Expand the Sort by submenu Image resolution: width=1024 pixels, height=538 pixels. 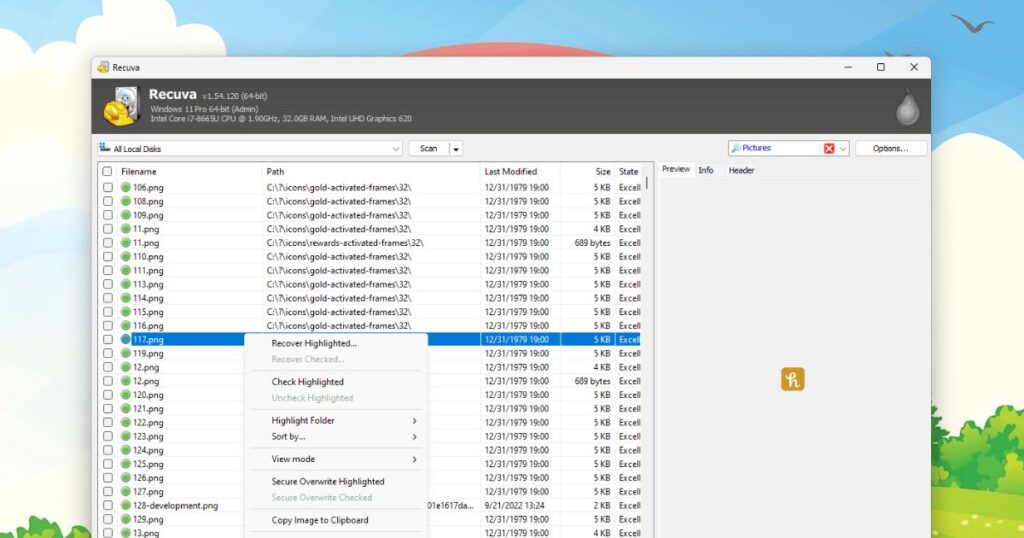tap(414, 437)
